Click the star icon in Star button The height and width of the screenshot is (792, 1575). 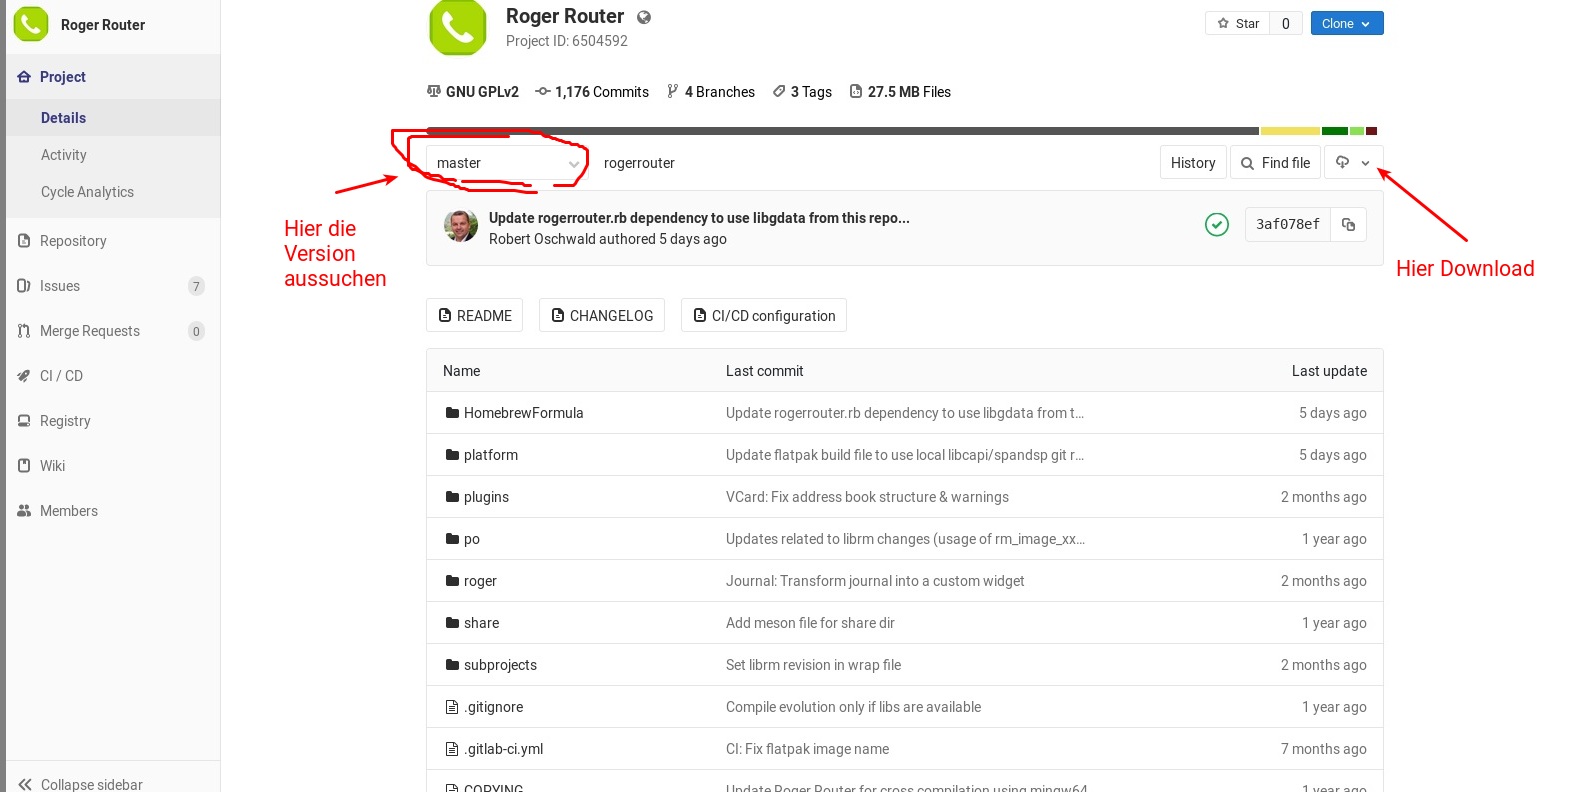pyautogui.click(x=1223, y=23)
